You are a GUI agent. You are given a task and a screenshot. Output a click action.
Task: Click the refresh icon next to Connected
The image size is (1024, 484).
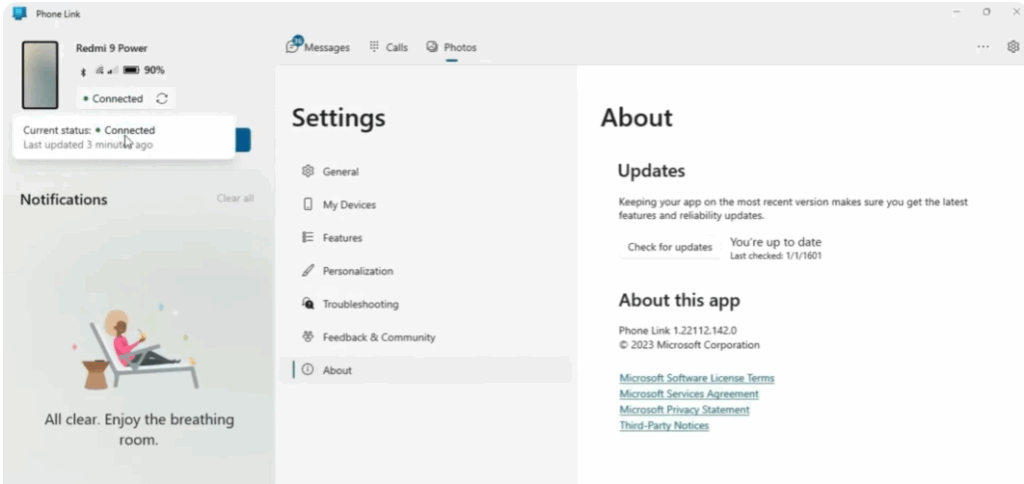[x=162, y=99]
